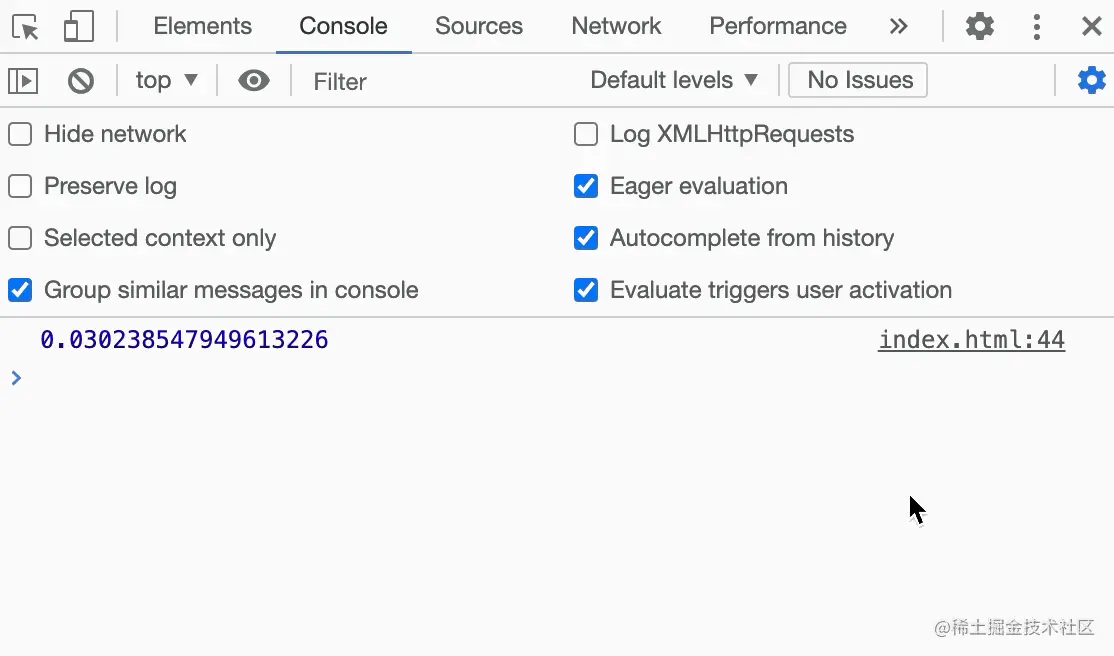Focus the Filter input field

coord(437,81)
